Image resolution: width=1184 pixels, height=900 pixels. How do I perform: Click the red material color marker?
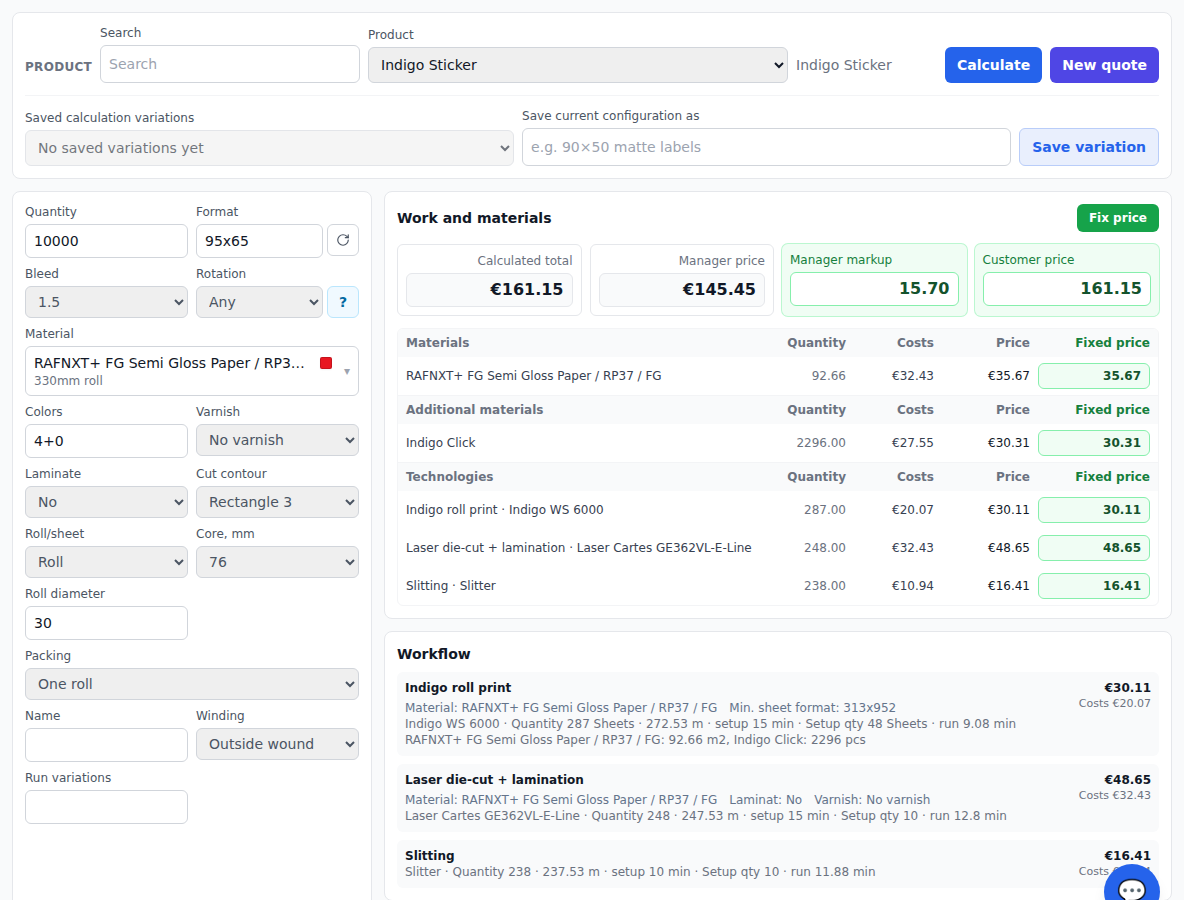click(x=326, y=363)
